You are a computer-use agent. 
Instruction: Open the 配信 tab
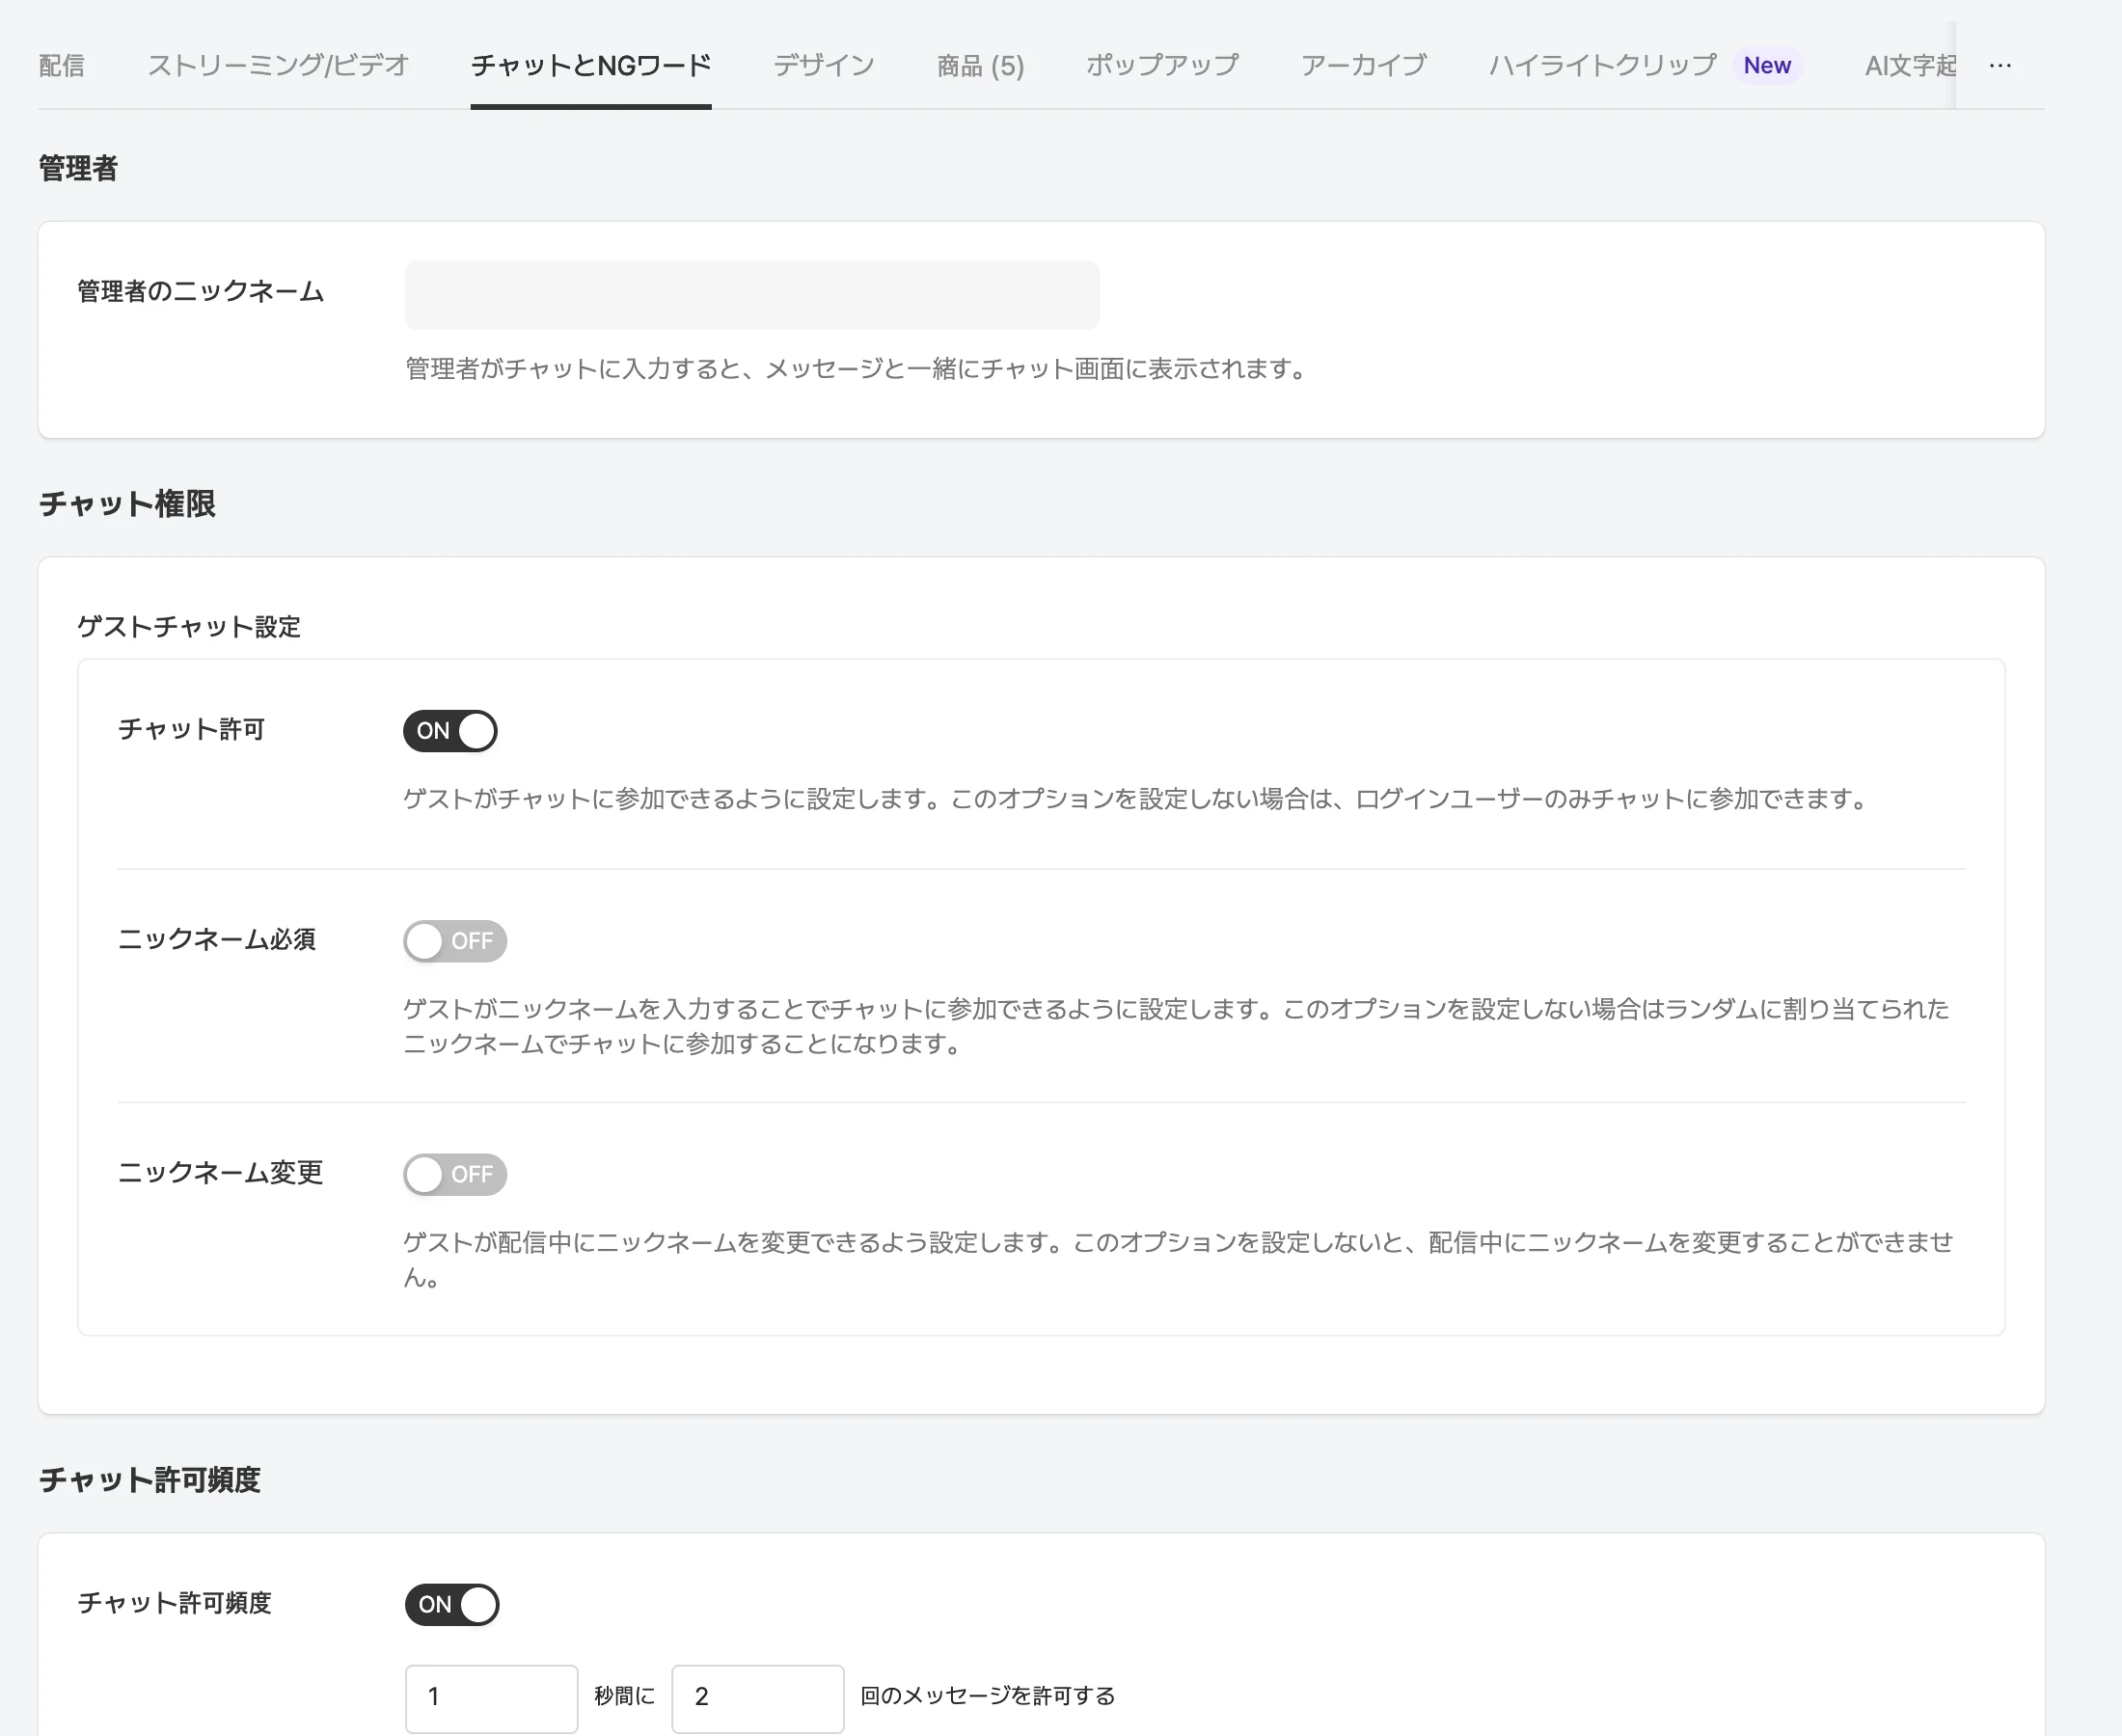pyautogui.click(x=61, y=66)
